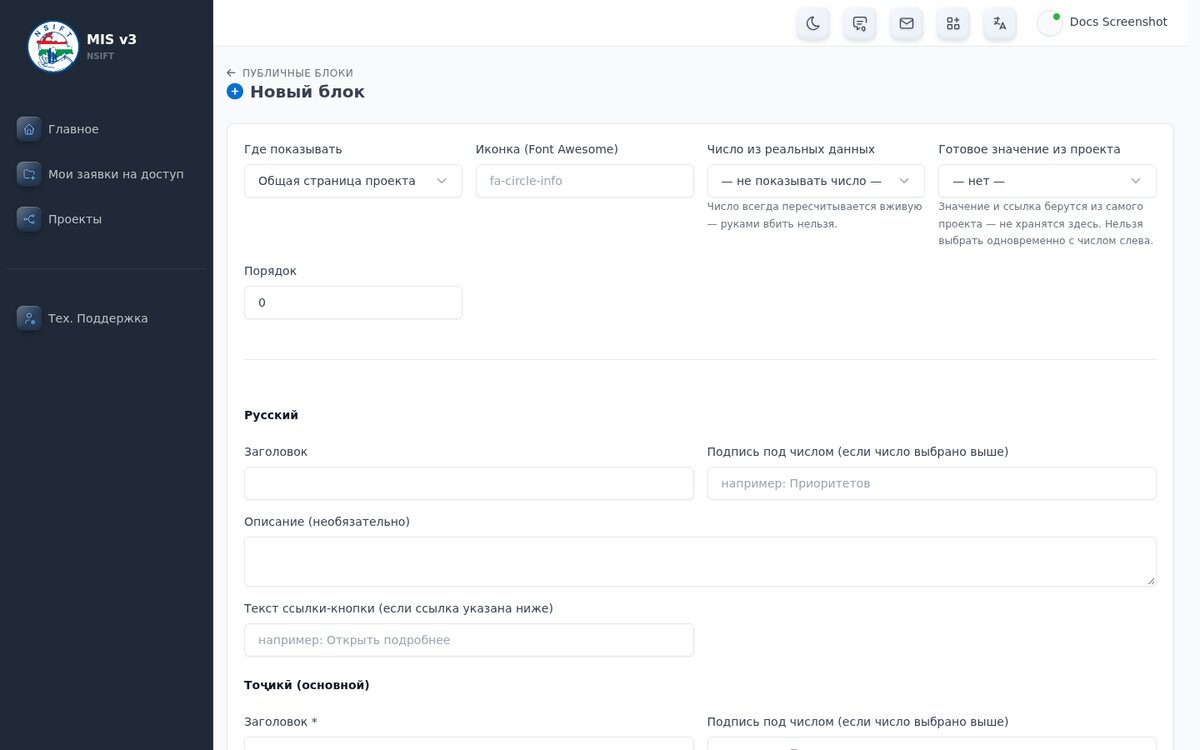The image size is (1200, 750).
Task: Click the MIS v3 title
Action: click(x=112, y=39)
